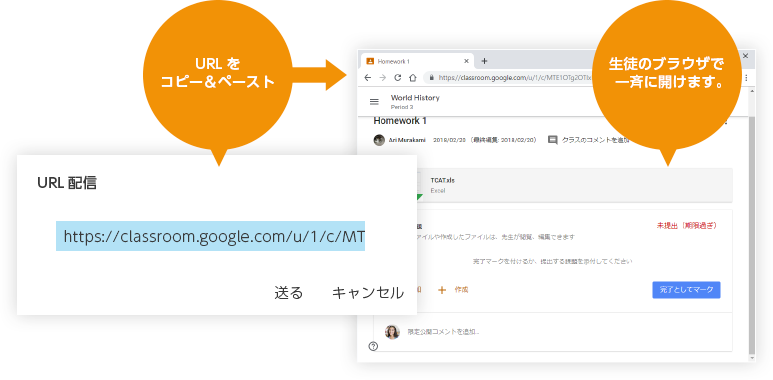Click the browser forward arrow
The image size is (773, 380).
point(383,77)
